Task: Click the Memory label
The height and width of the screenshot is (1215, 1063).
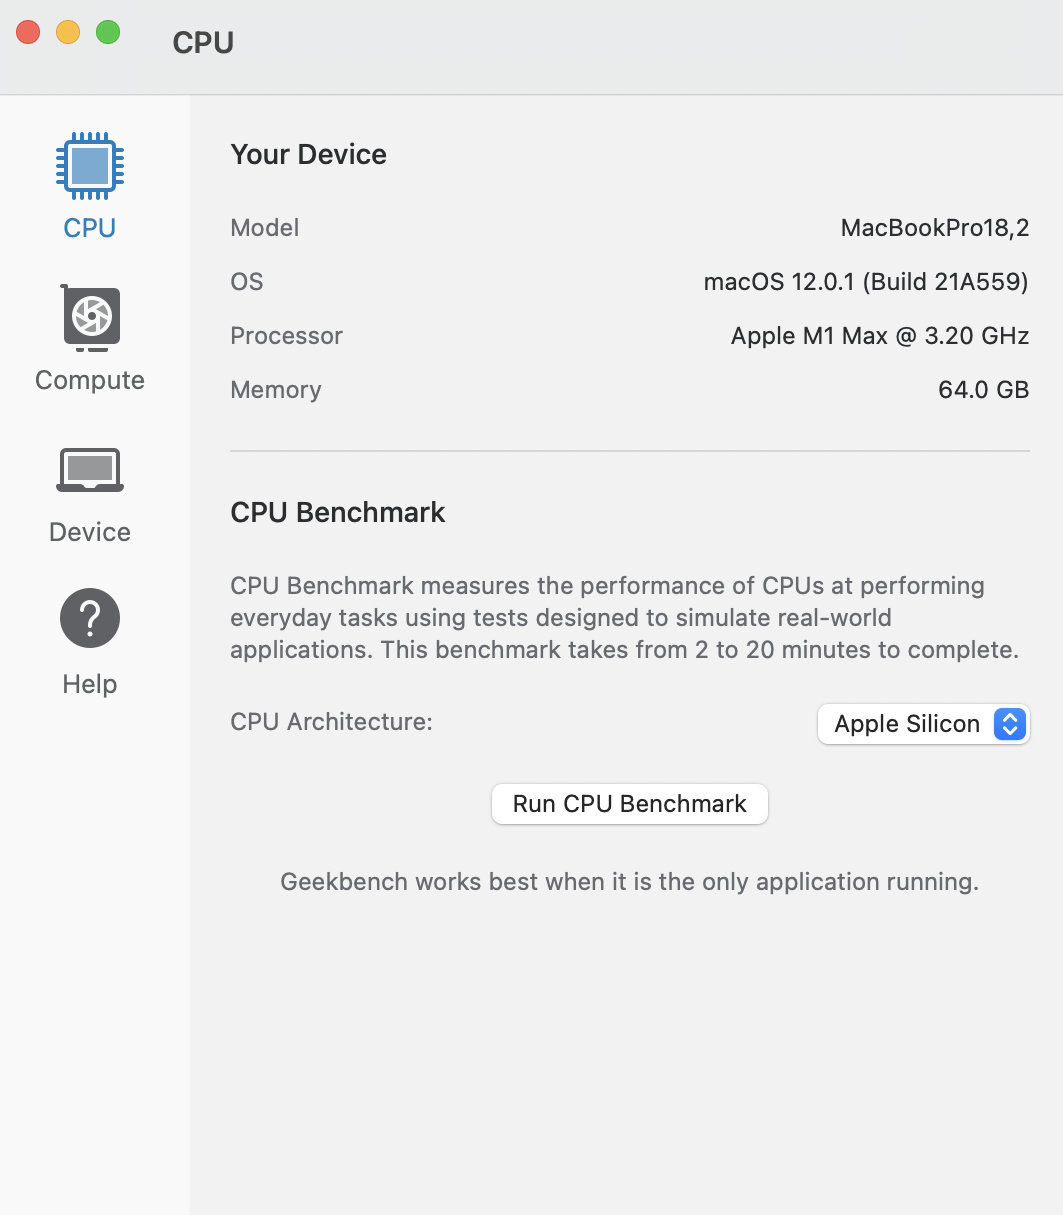Action: click(276, 390)
